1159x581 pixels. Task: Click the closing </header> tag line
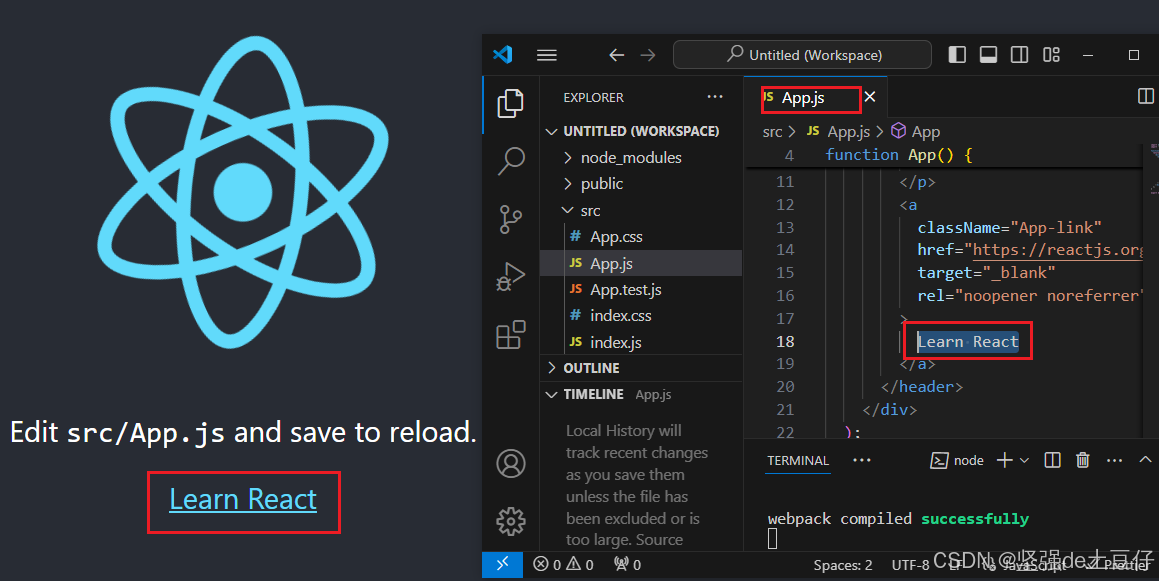(x=922, y=387)
